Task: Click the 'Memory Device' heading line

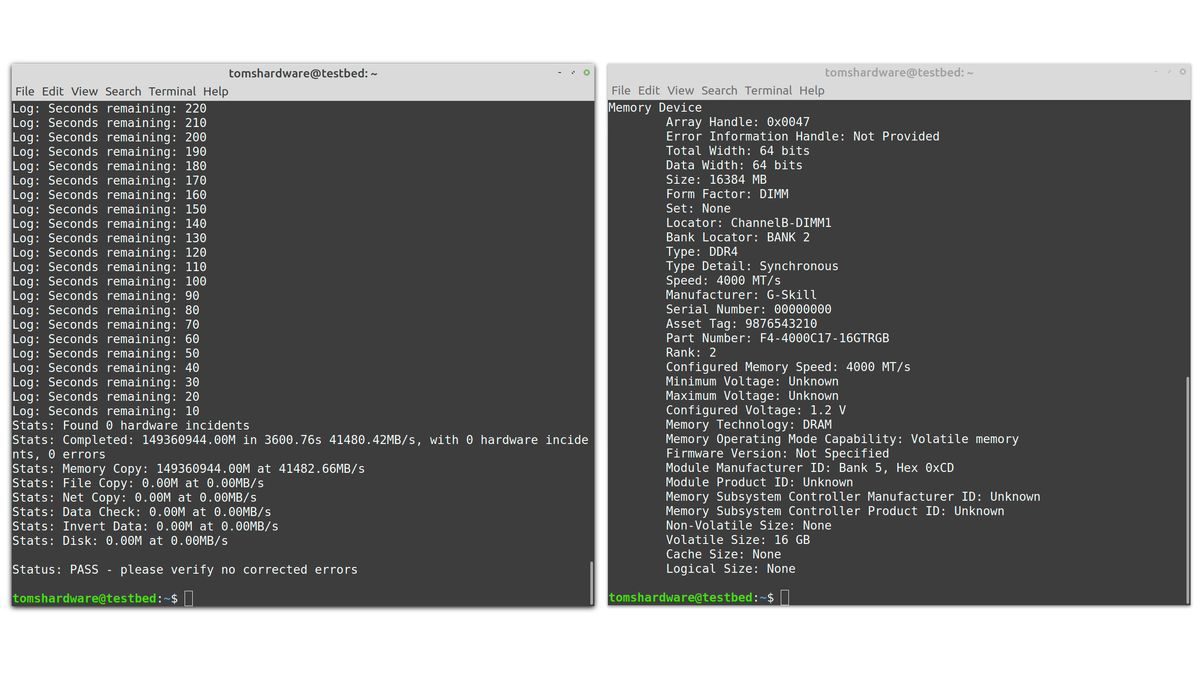Action: 655,108
